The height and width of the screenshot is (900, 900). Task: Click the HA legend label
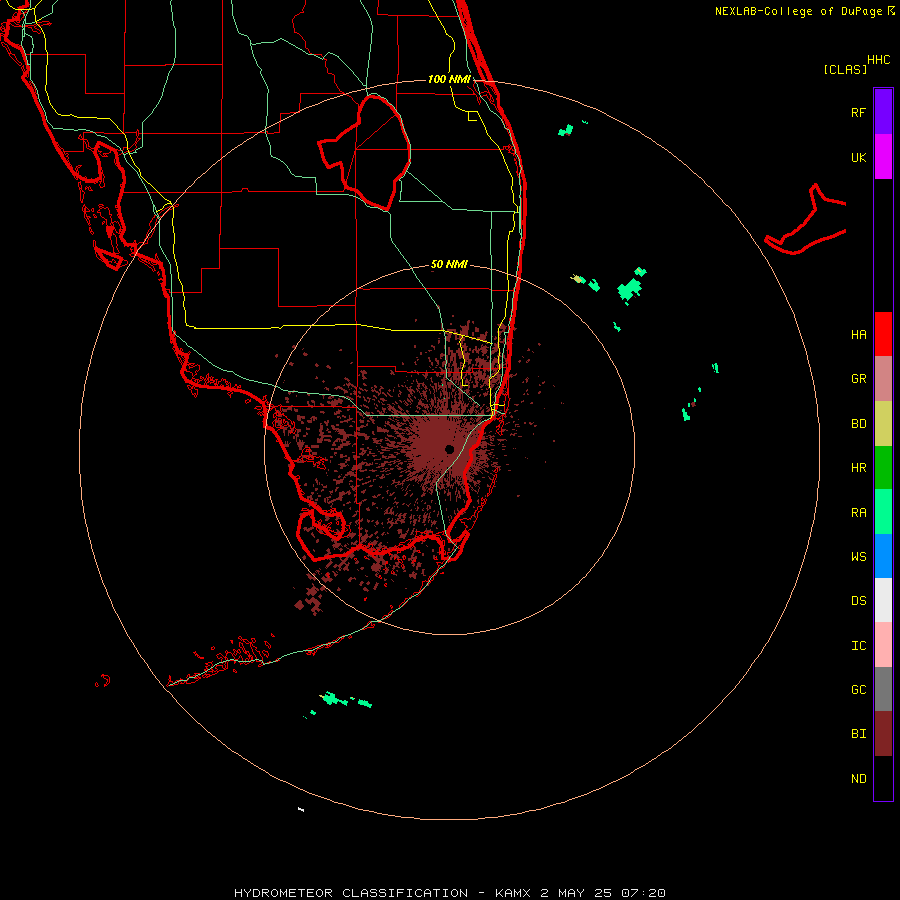tap(858, 334)
